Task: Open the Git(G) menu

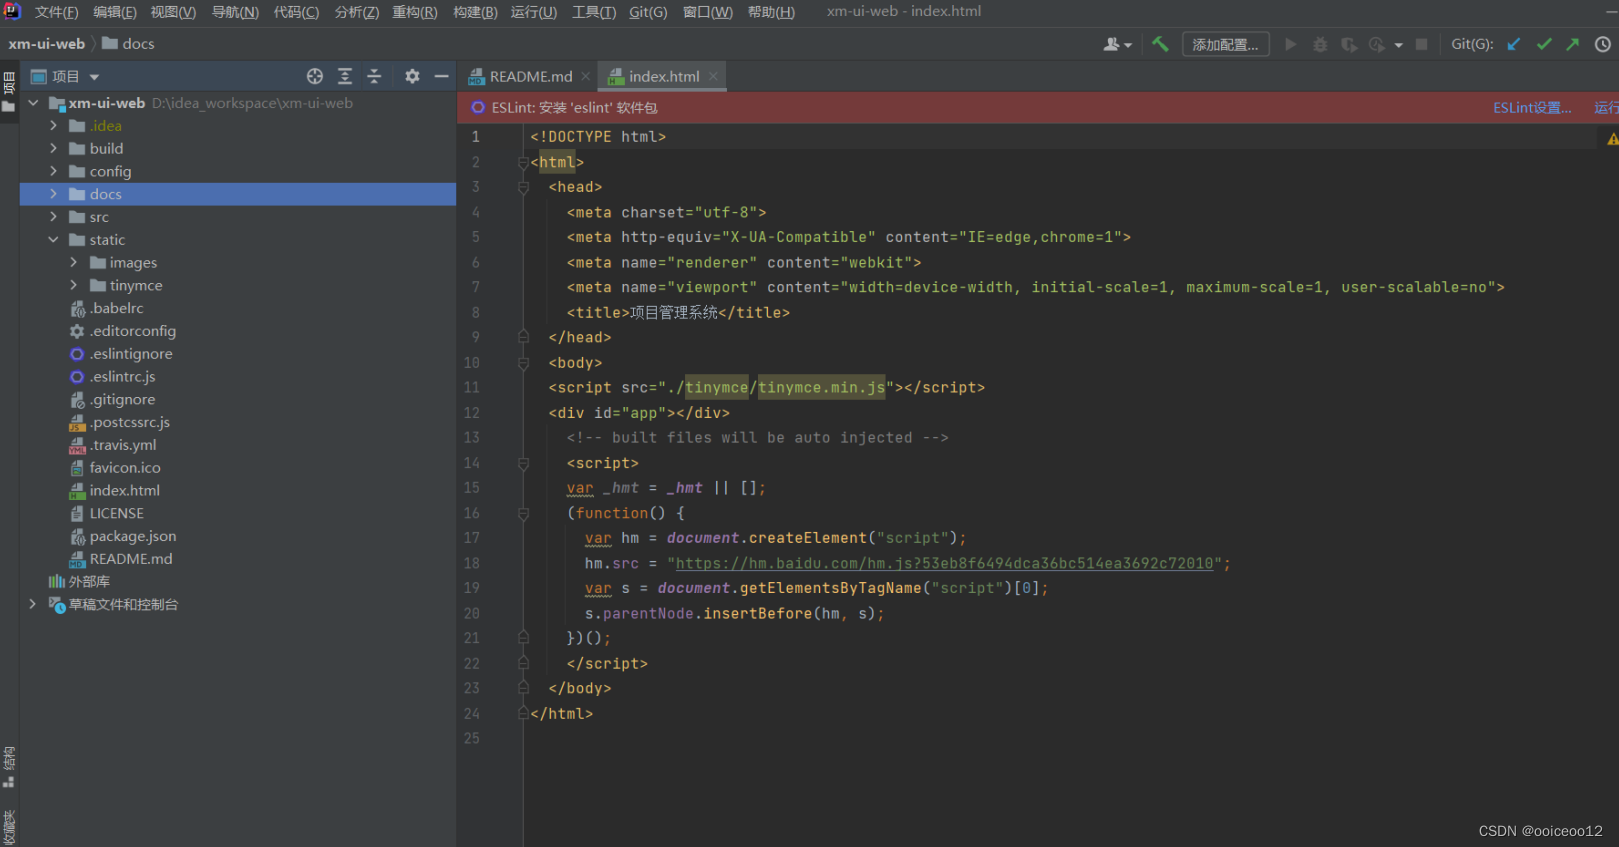Action: coord(648,12)
